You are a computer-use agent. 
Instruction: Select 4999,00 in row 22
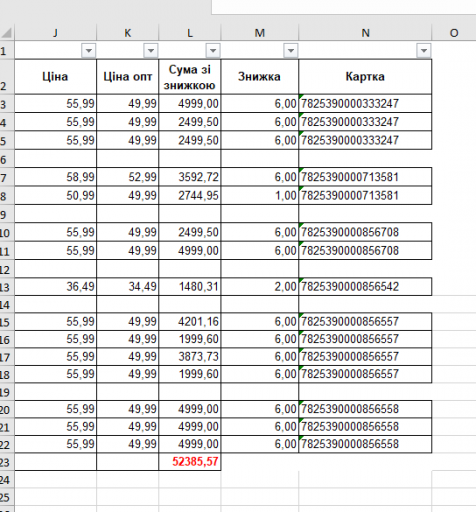pyautogui.click(x=190, y=444)
